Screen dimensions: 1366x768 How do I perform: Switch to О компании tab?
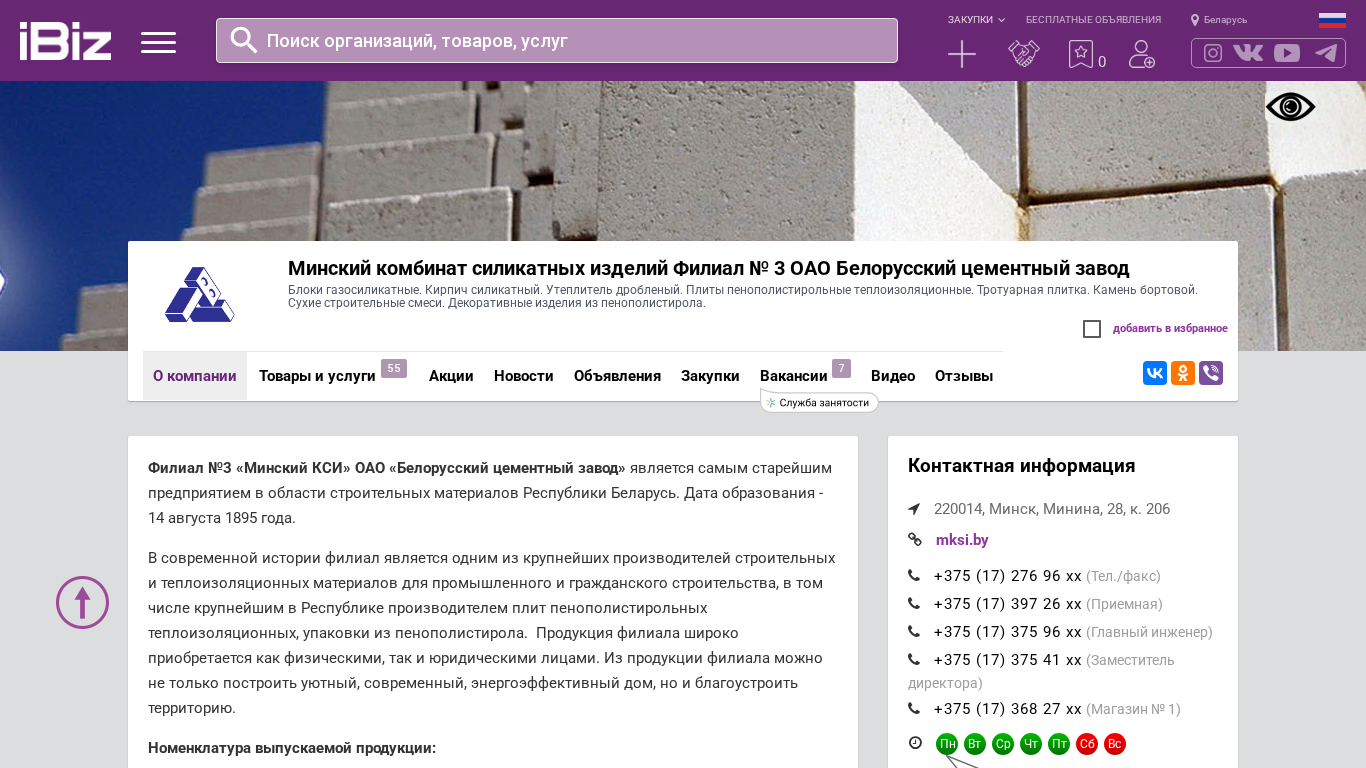(x=195, y=376)
